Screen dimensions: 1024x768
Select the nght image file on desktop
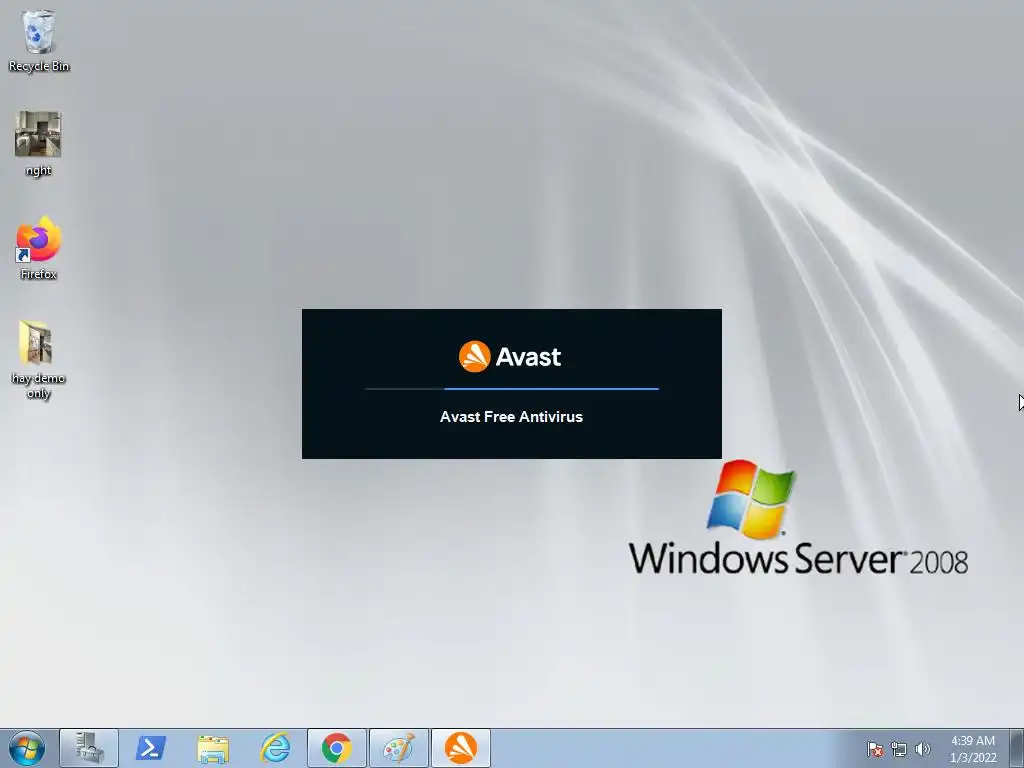pyautogui.click(x=38, y=144)
